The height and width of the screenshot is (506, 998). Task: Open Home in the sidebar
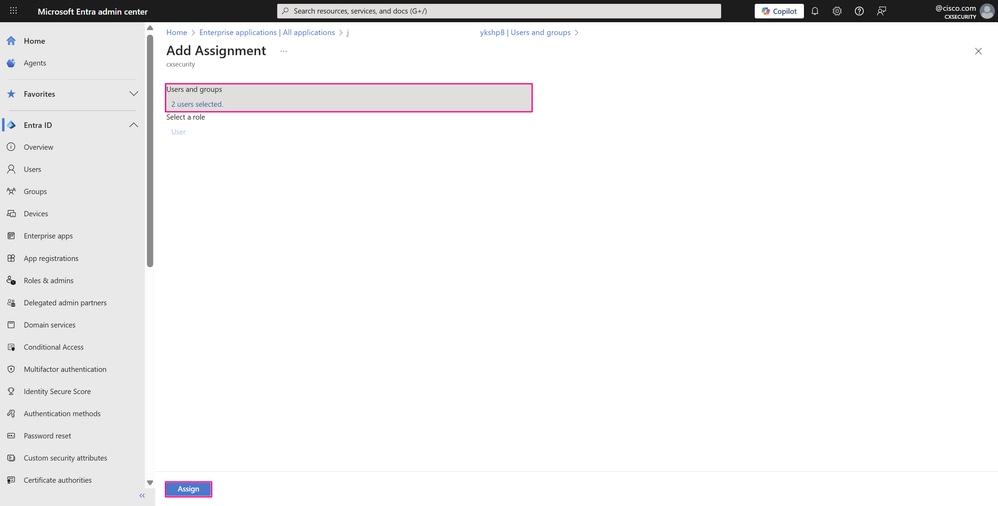pos(34,41)
